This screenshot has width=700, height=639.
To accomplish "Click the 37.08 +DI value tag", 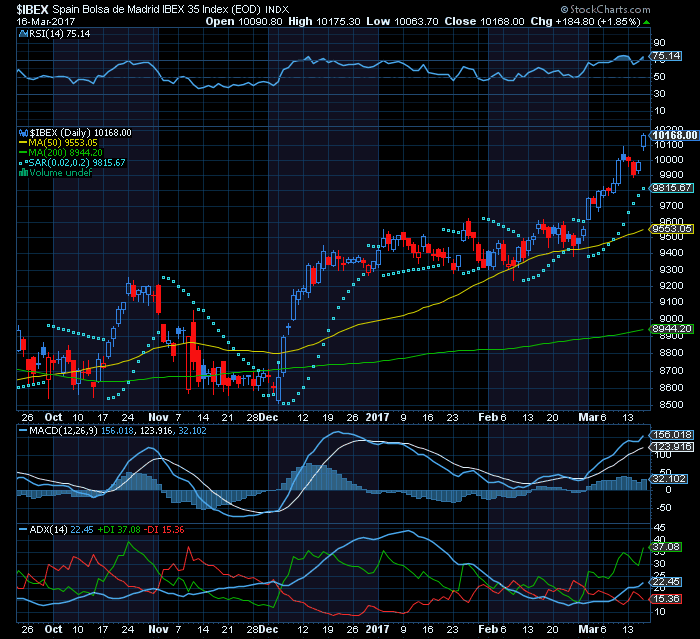I will [x=665, y=547].
